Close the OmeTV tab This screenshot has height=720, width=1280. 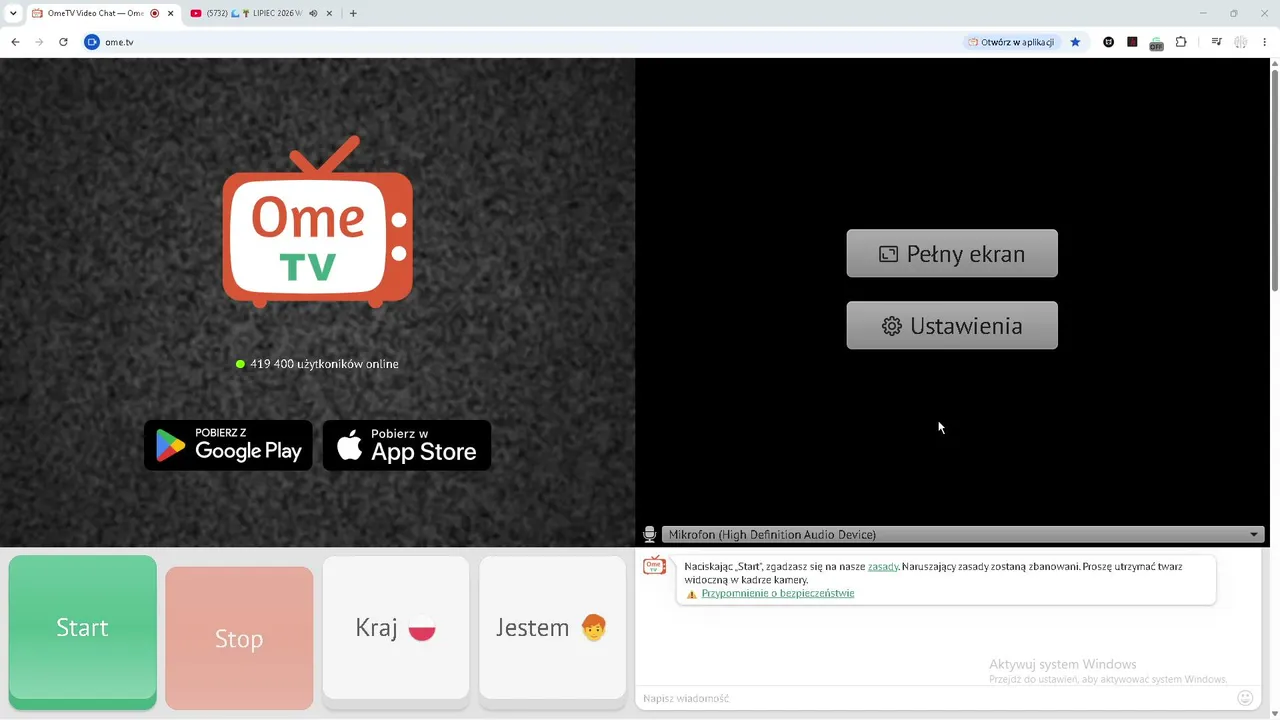[x=170, y=13]
